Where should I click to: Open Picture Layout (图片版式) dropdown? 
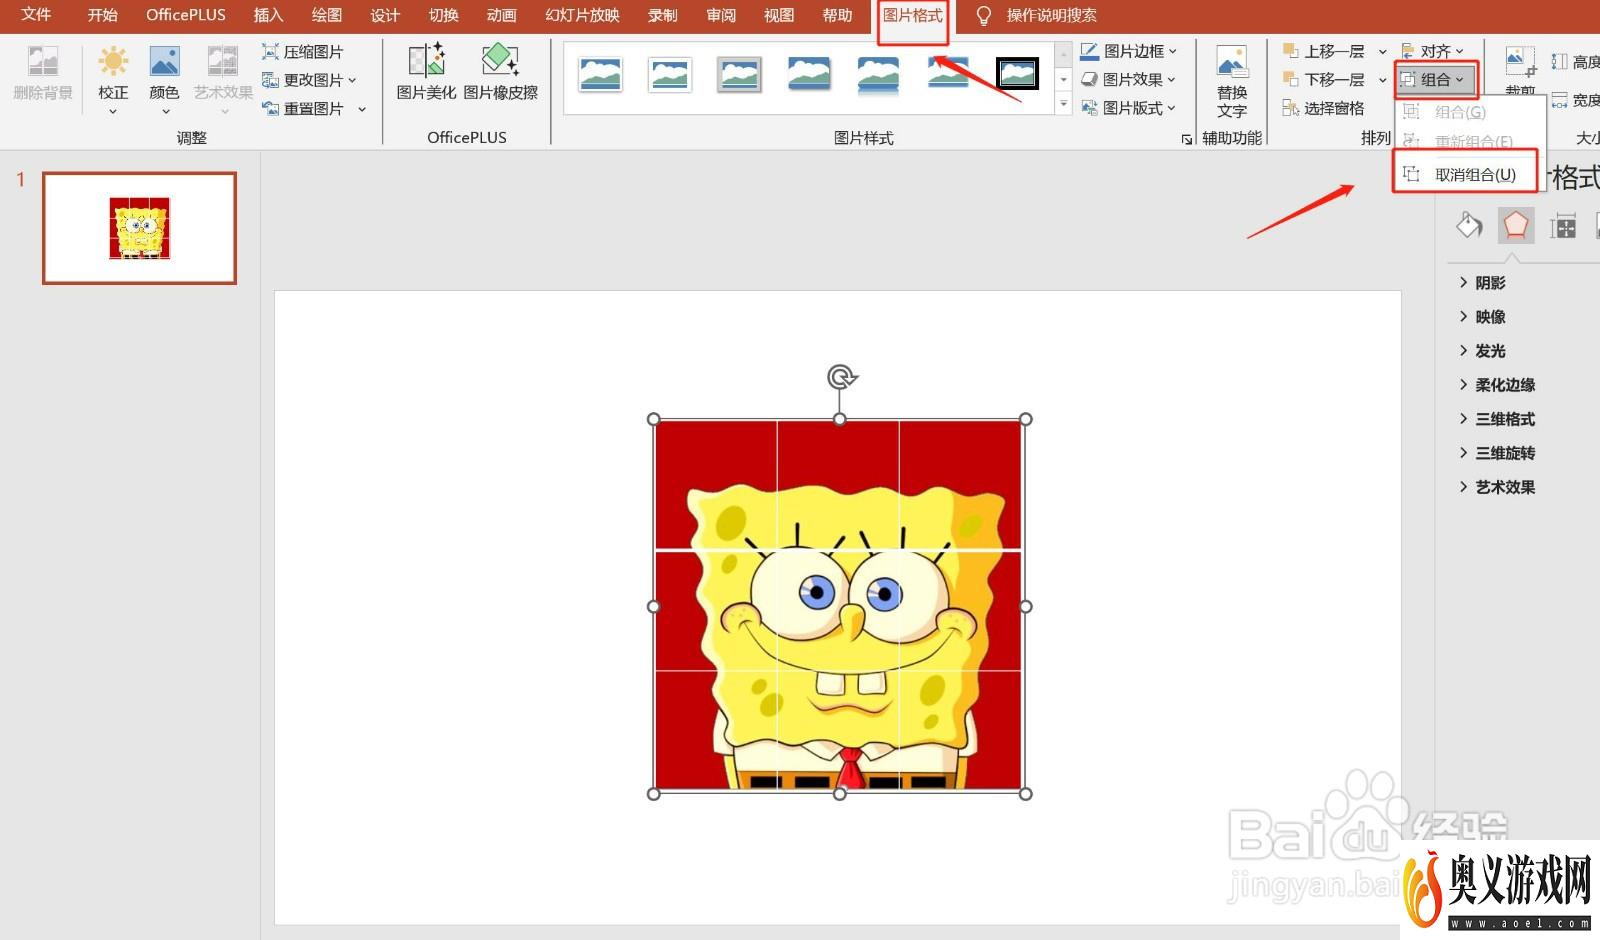(1128, 108)
